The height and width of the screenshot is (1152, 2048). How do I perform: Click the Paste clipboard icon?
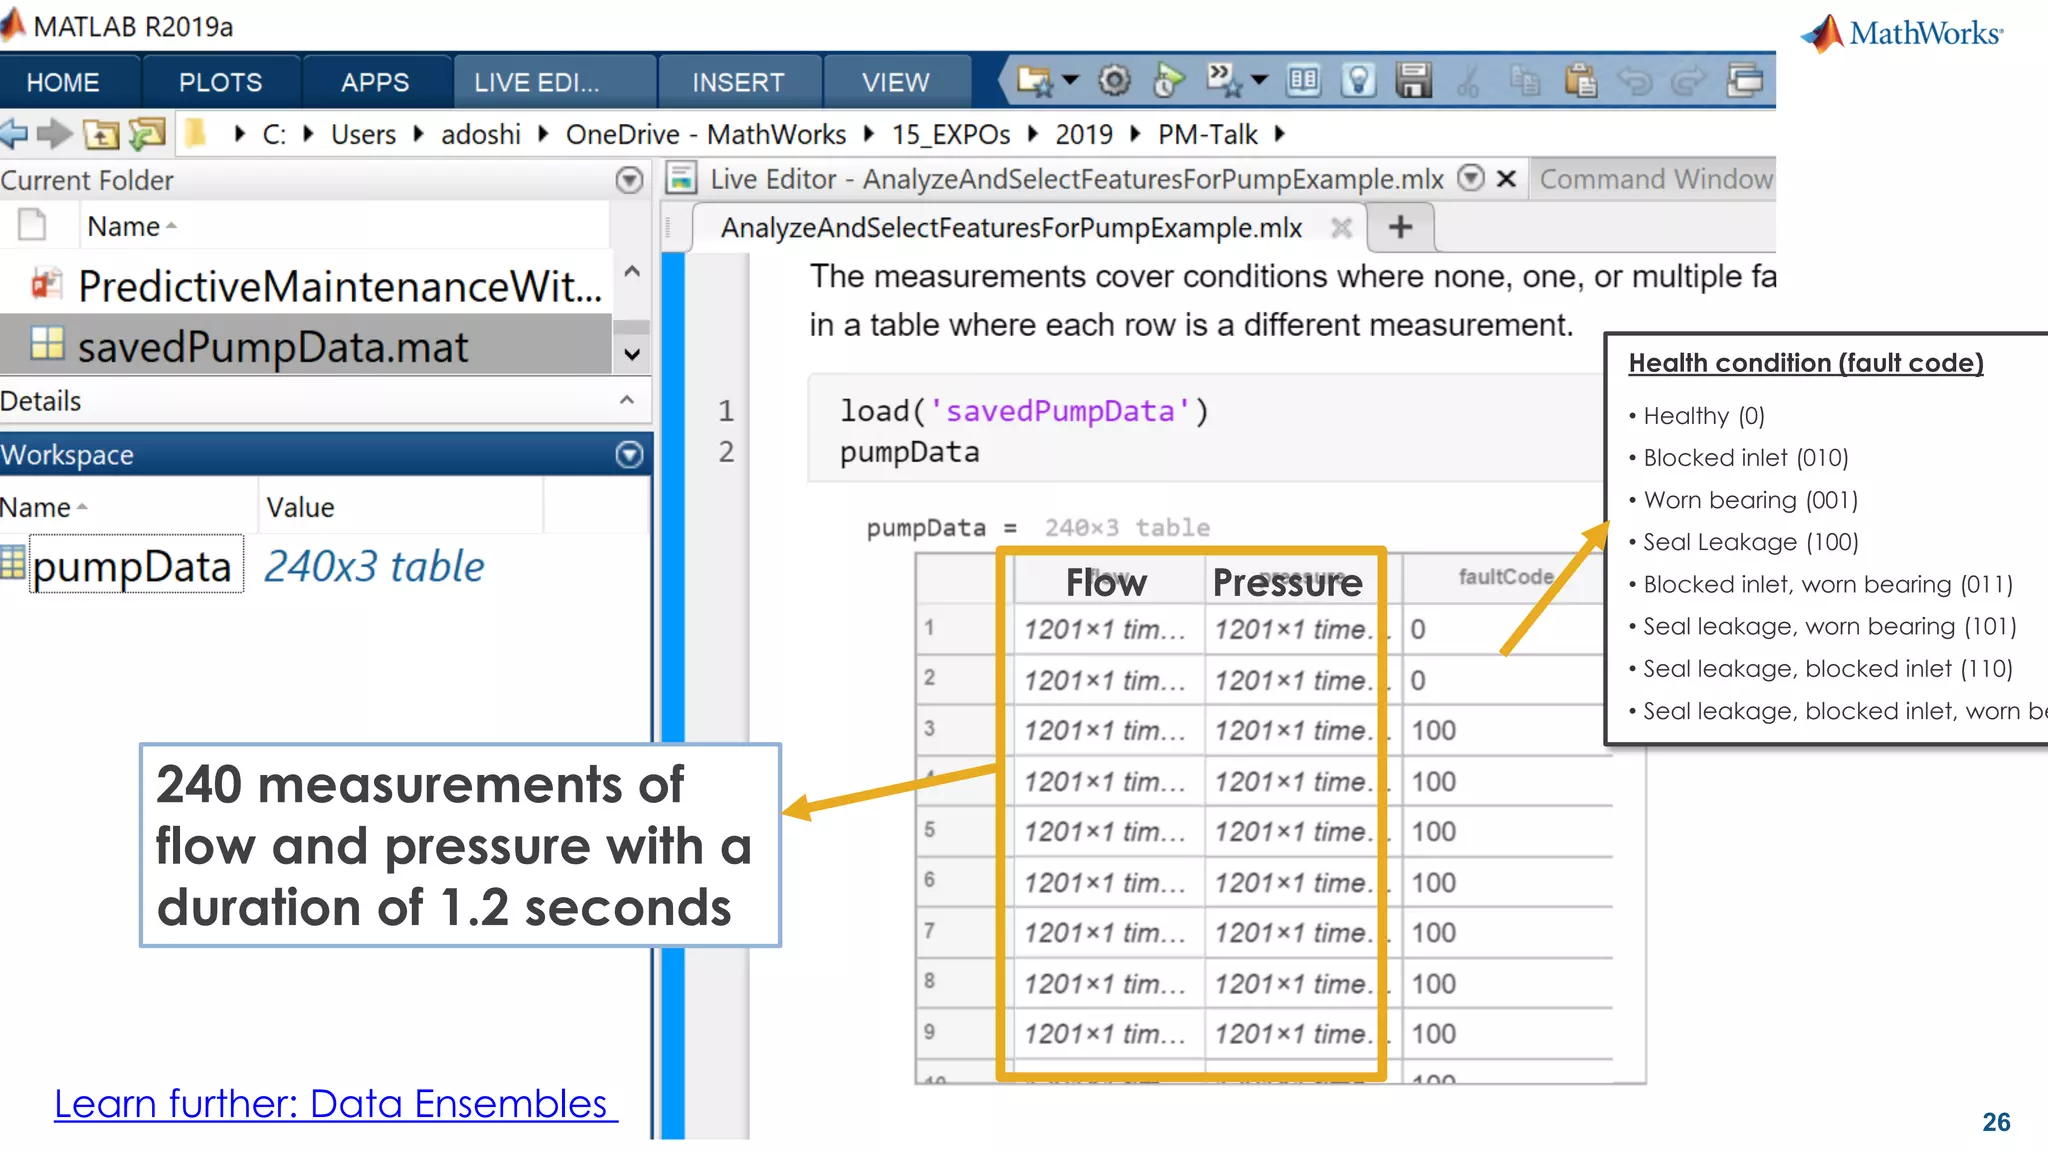[1580, 81]
